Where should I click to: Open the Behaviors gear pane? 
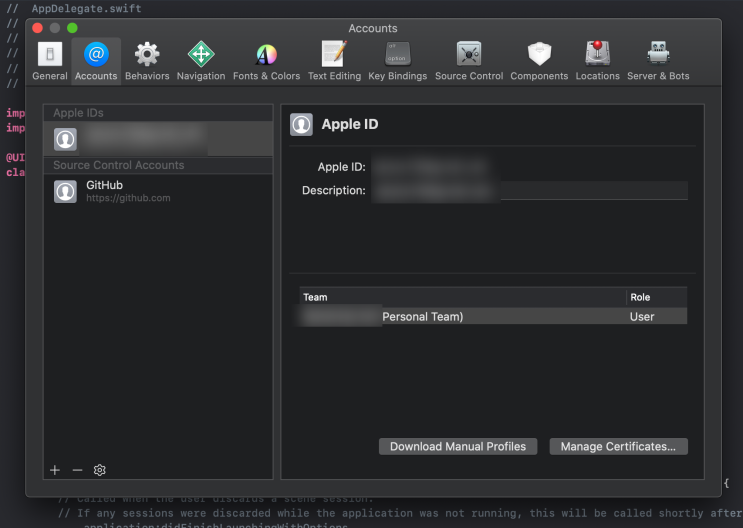(147, 61)
